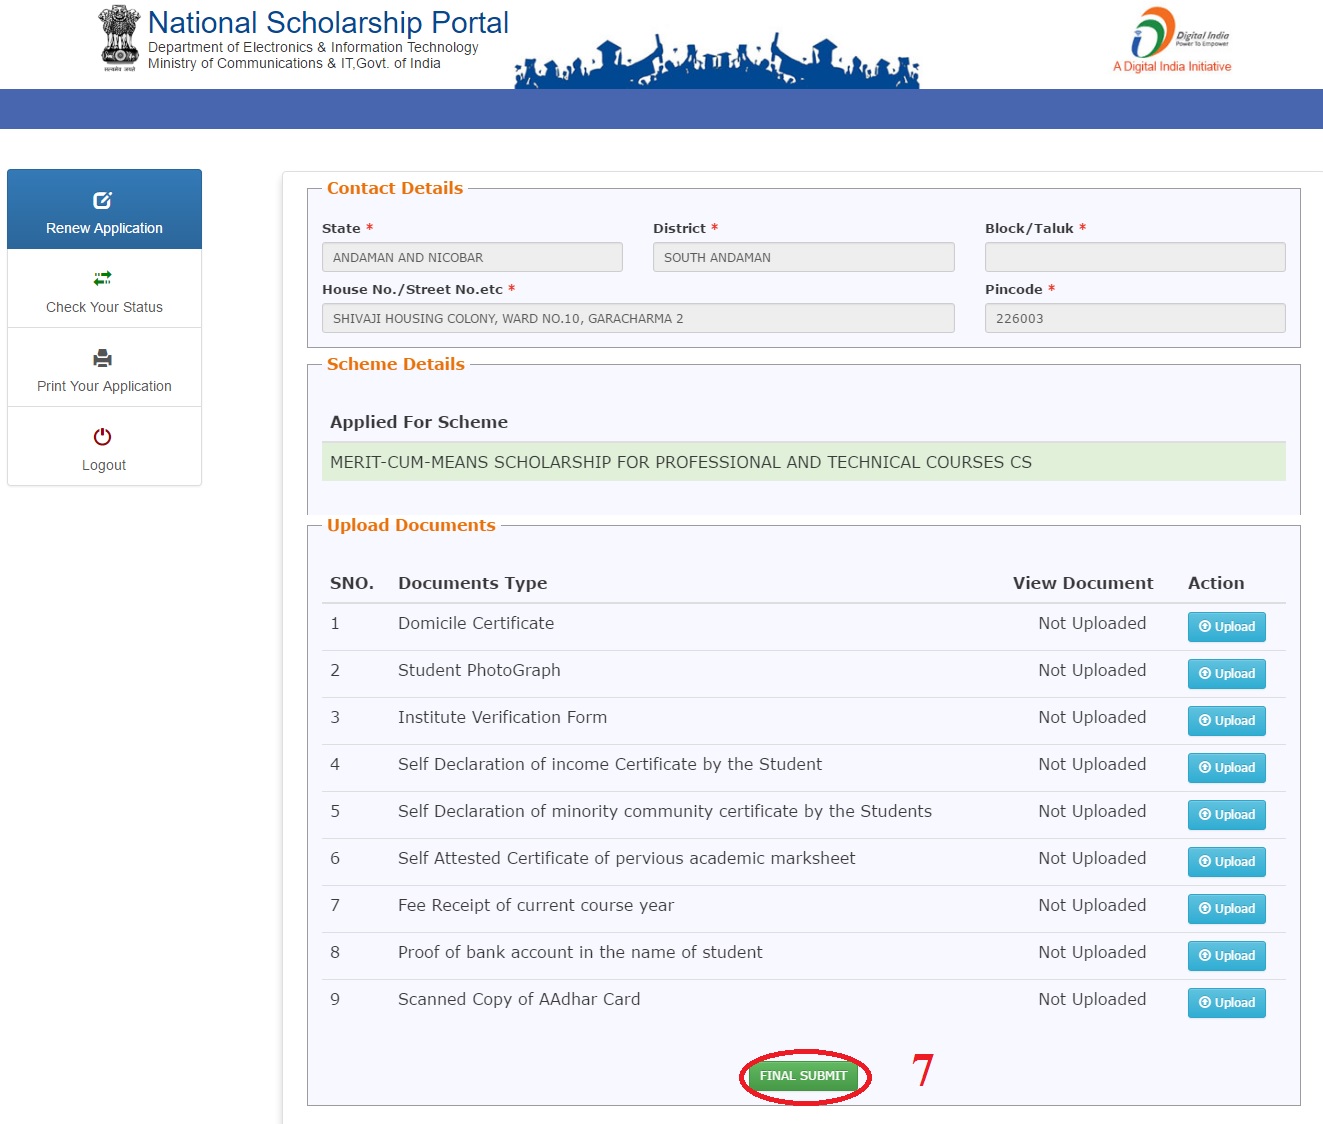Viewport: 1323px width, 1124px height.
Task: Click the District field showing South Andaman
Action: click(803, 257)
